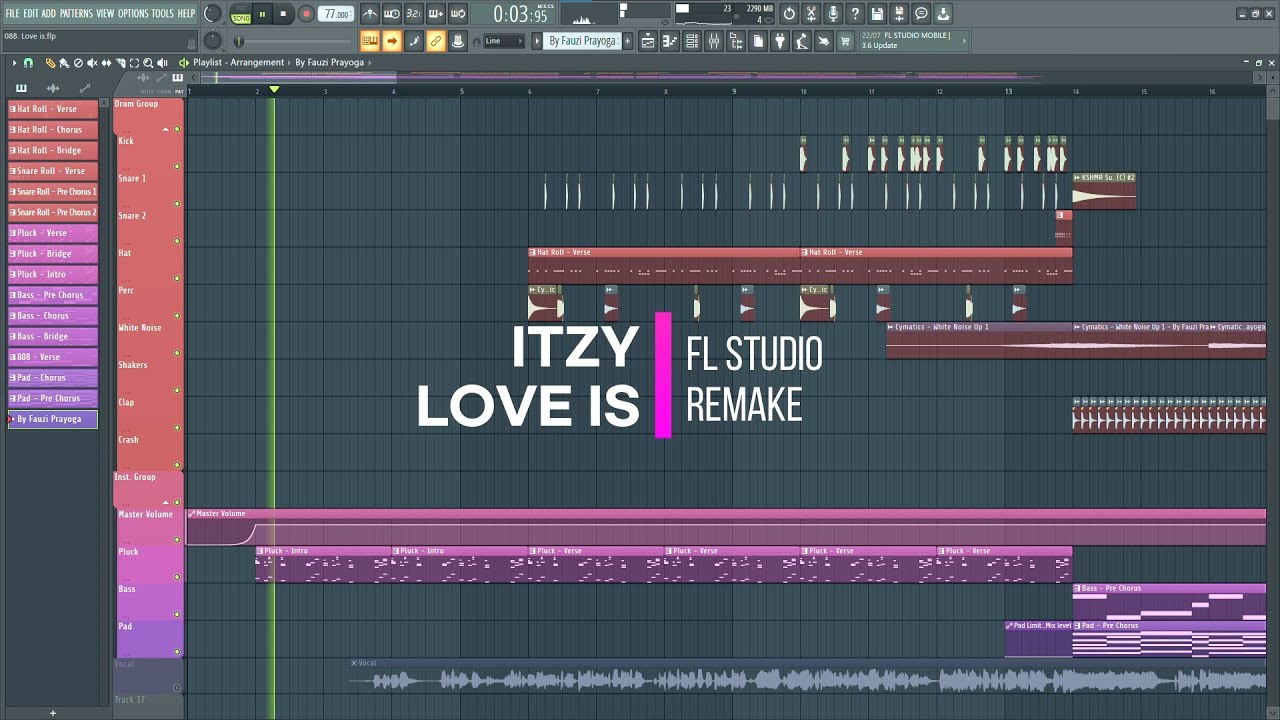Image resolution: width=1280 pixels, height=720 pixels.
Task: Mute the Pluck track
Action: [x=177, y=577]
